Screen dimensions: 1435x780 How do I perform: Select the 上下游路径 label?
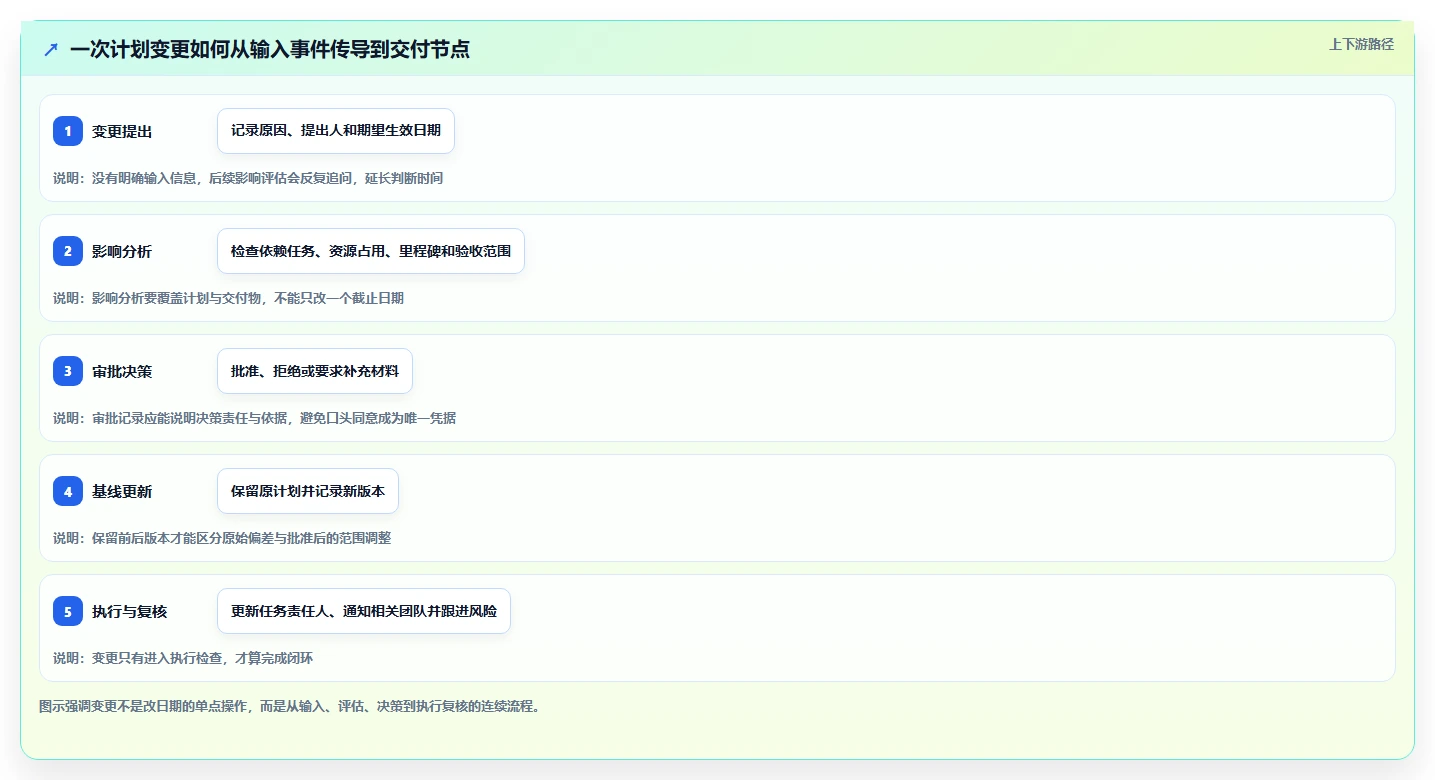coord(1361,44)
